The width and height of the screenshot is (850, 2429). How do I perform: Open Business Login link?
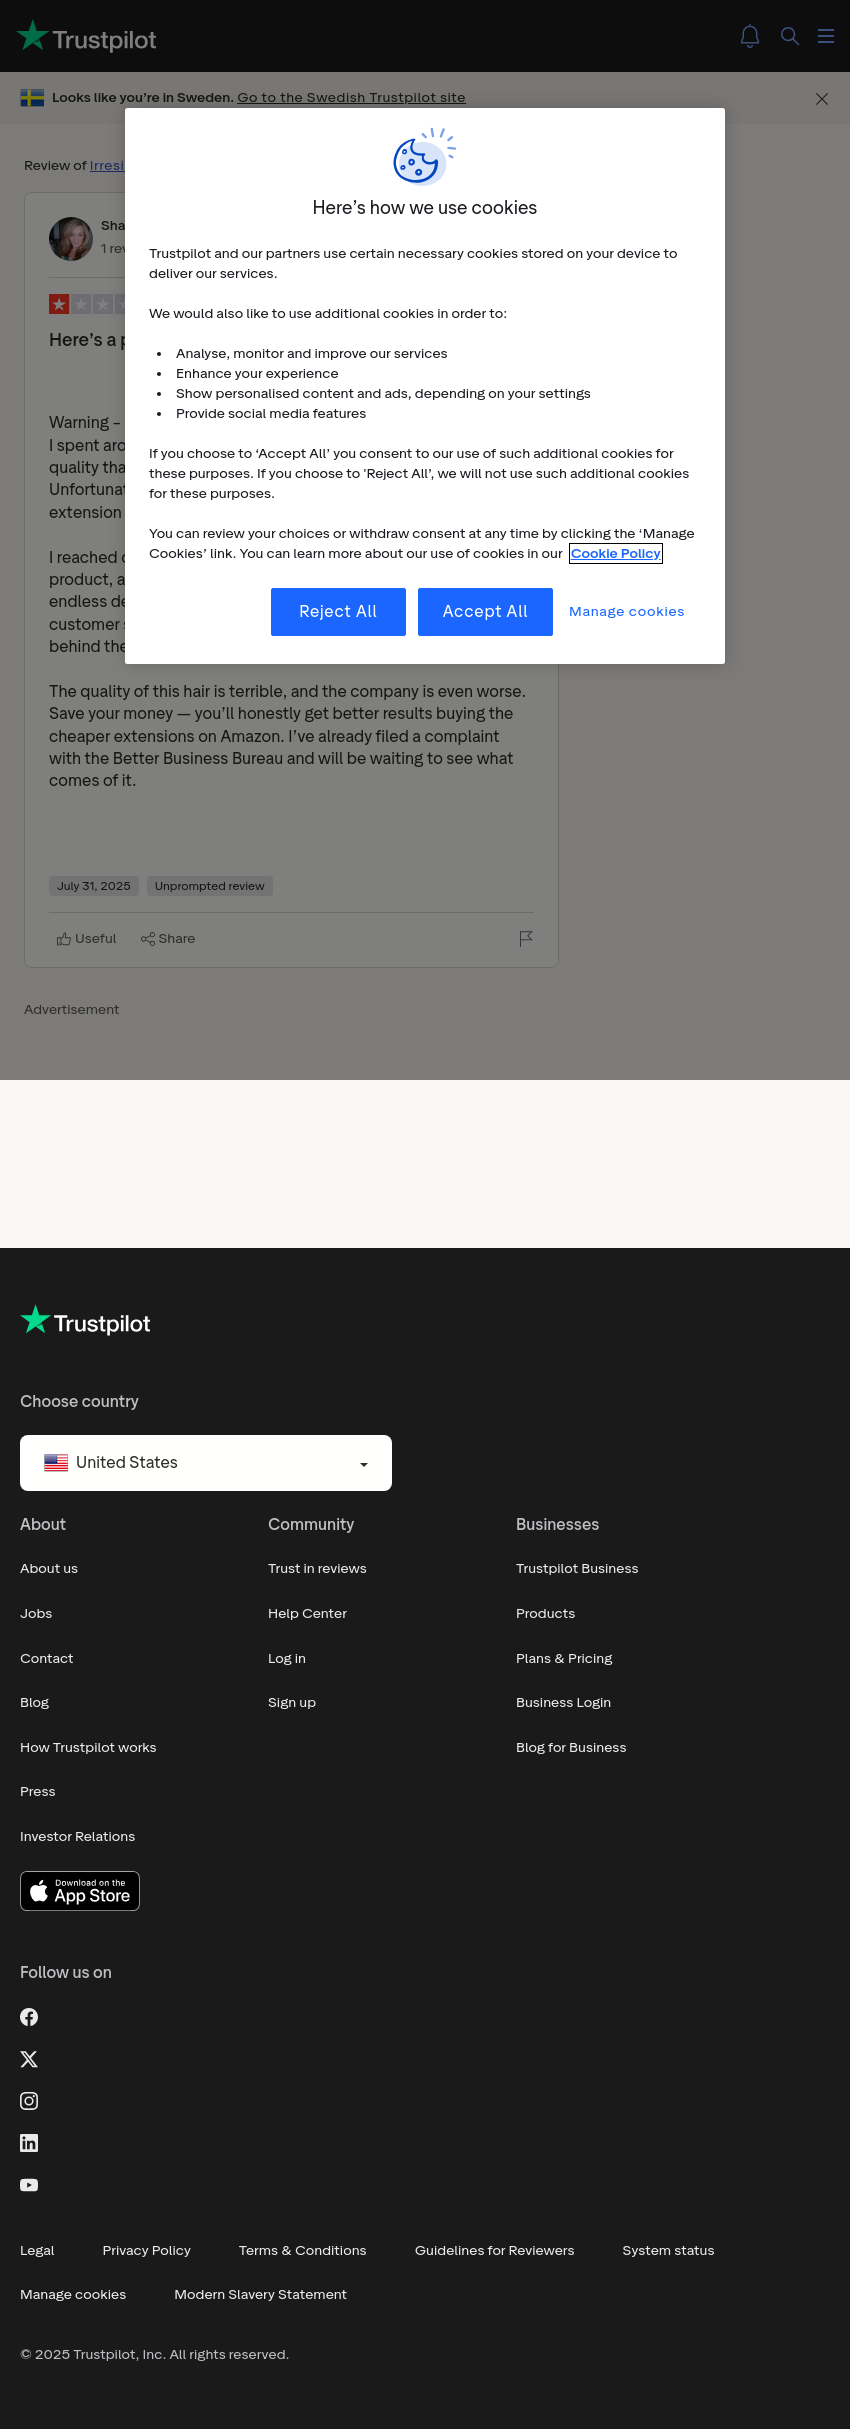point(563,1703)
